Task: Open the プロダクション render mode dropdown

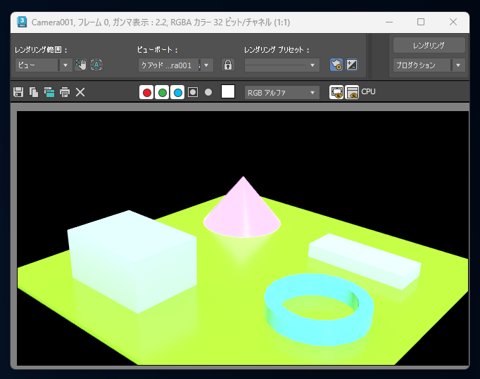Action: pos(429,65)
